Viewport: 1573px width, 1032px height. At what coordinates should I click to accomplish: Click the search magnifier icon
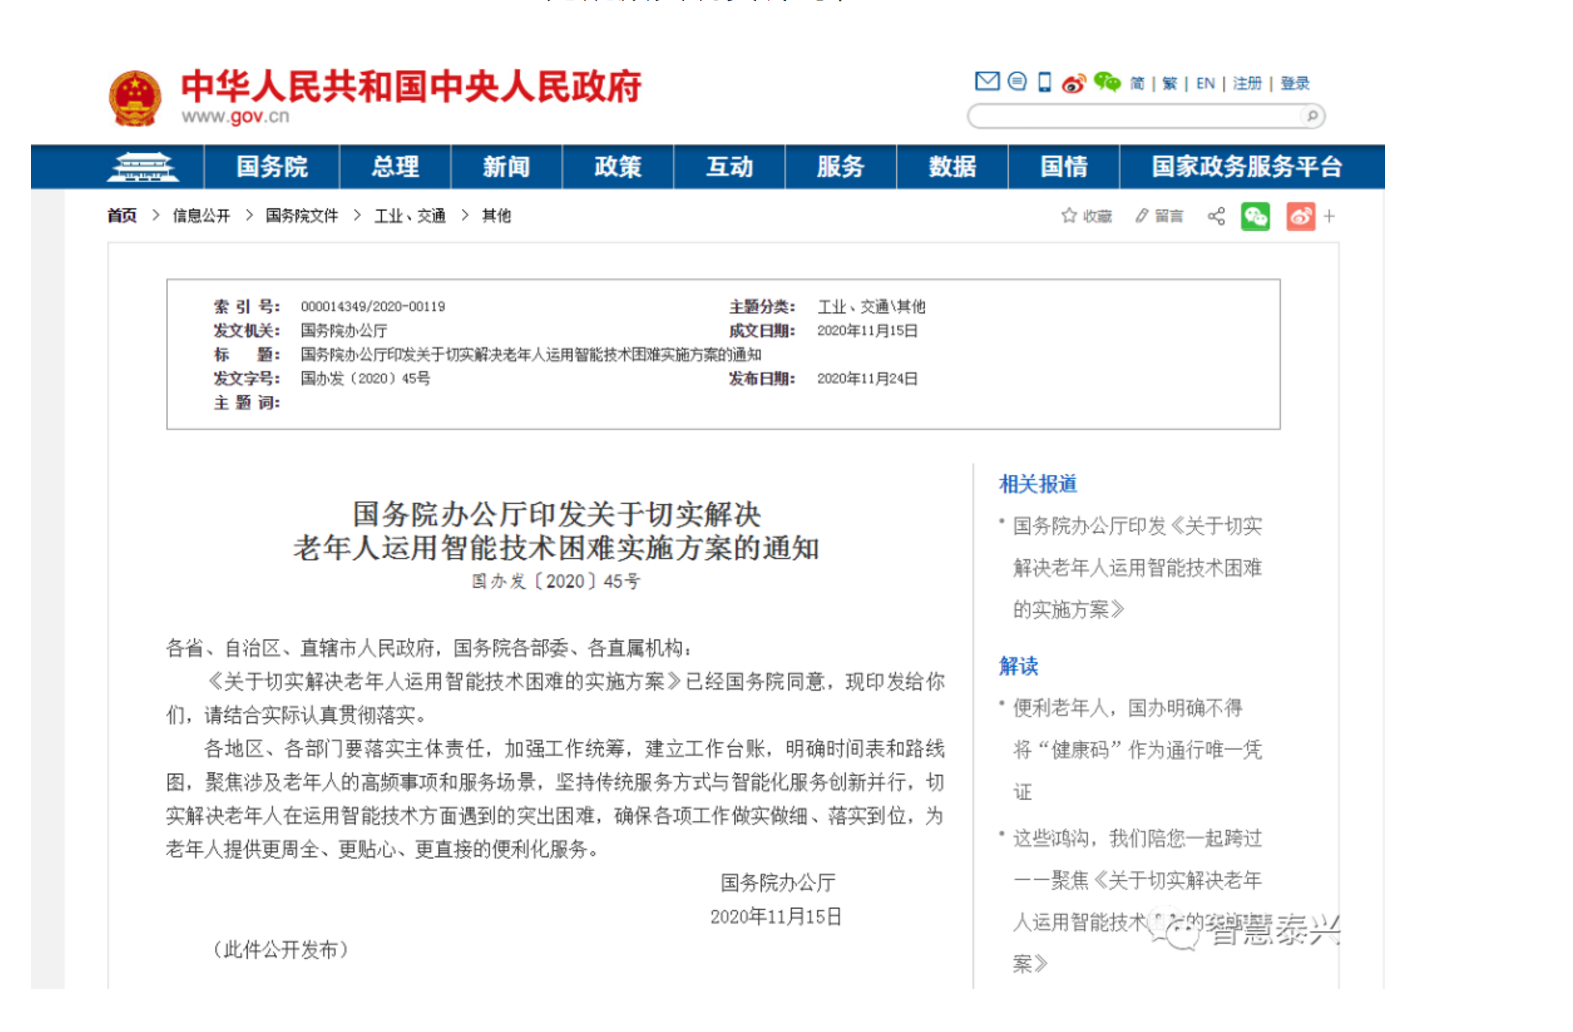(x=1312, y=117)
